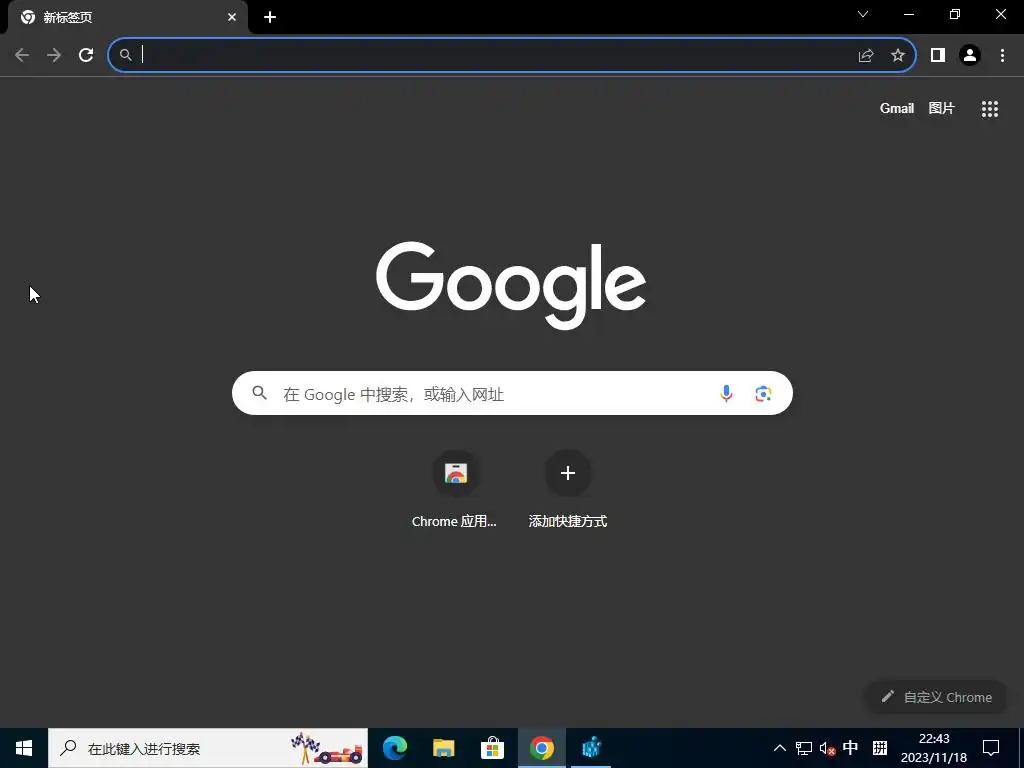The width and height of the screenshot is (1024, 768).
Task: Close the 新标签页 tab
Action: (232, 18)
